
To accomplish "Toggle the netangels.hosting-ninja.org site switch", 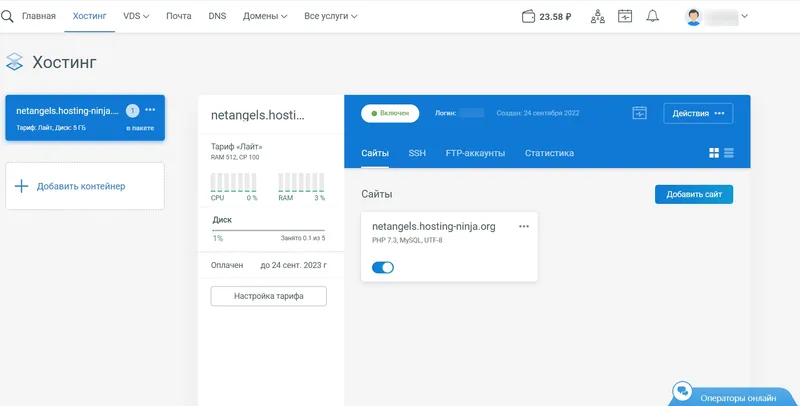I will coord(383,267).
